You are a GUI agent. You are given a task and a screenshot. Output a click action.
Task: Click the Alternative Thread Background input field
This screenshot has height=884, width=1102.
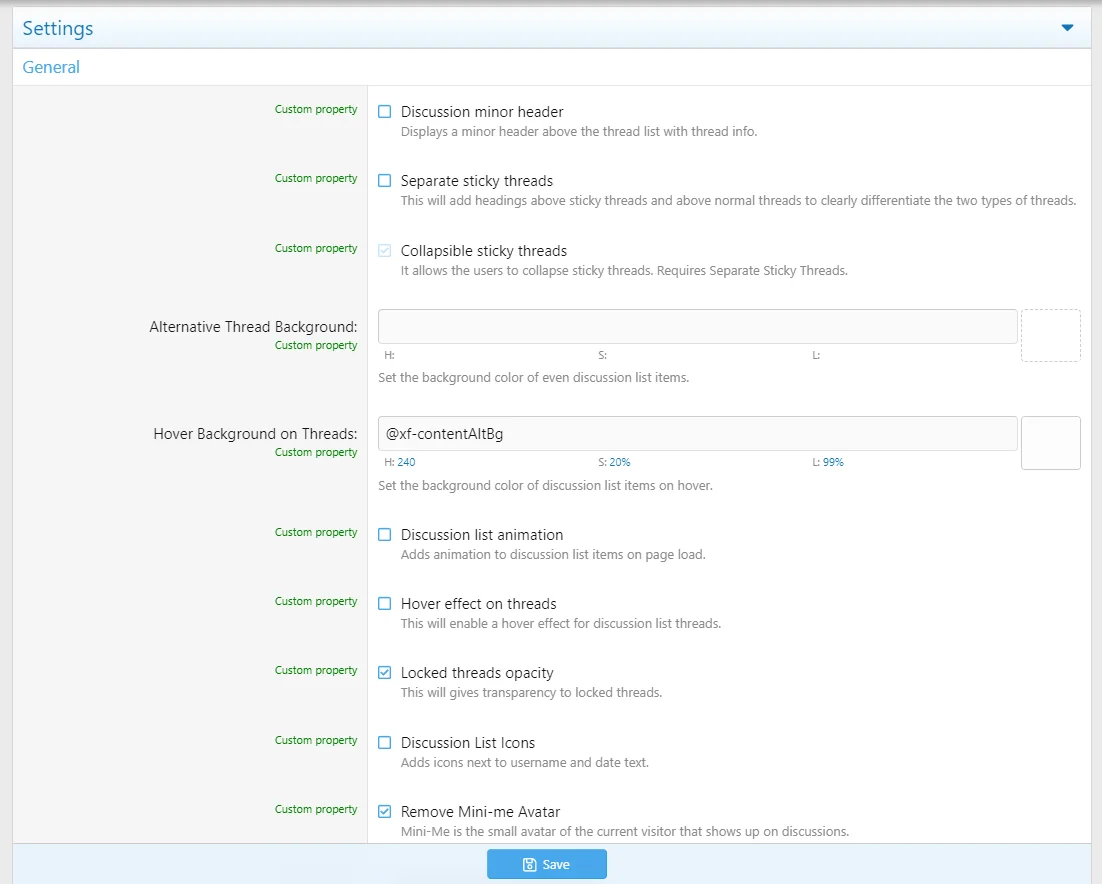697,327
